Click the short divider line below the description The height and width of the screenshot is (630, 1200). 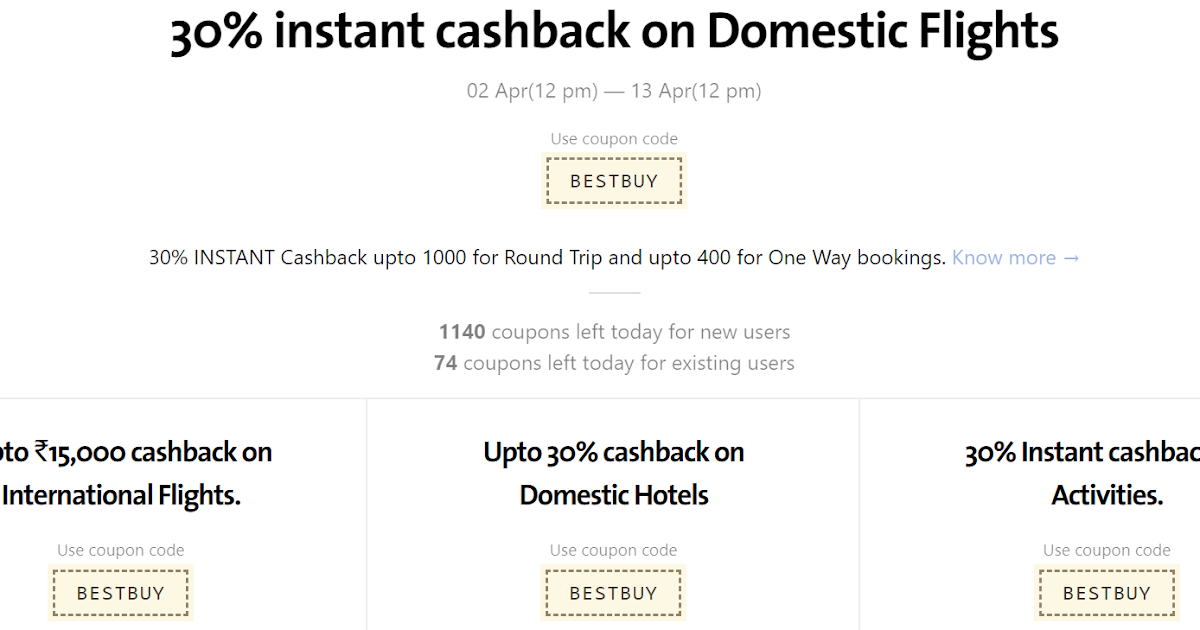614,294
